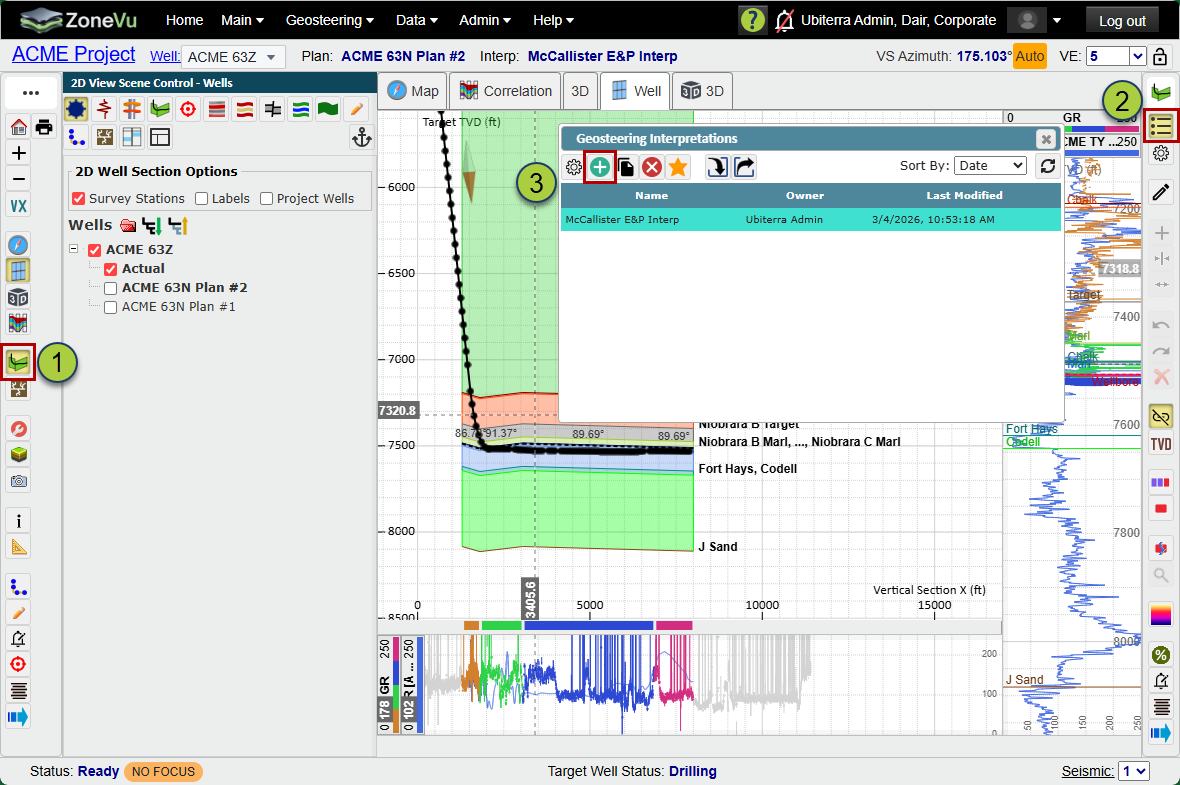Mark the interpretation as starred with the star icon
1180x785 pixels.
[x=678, y=167]
